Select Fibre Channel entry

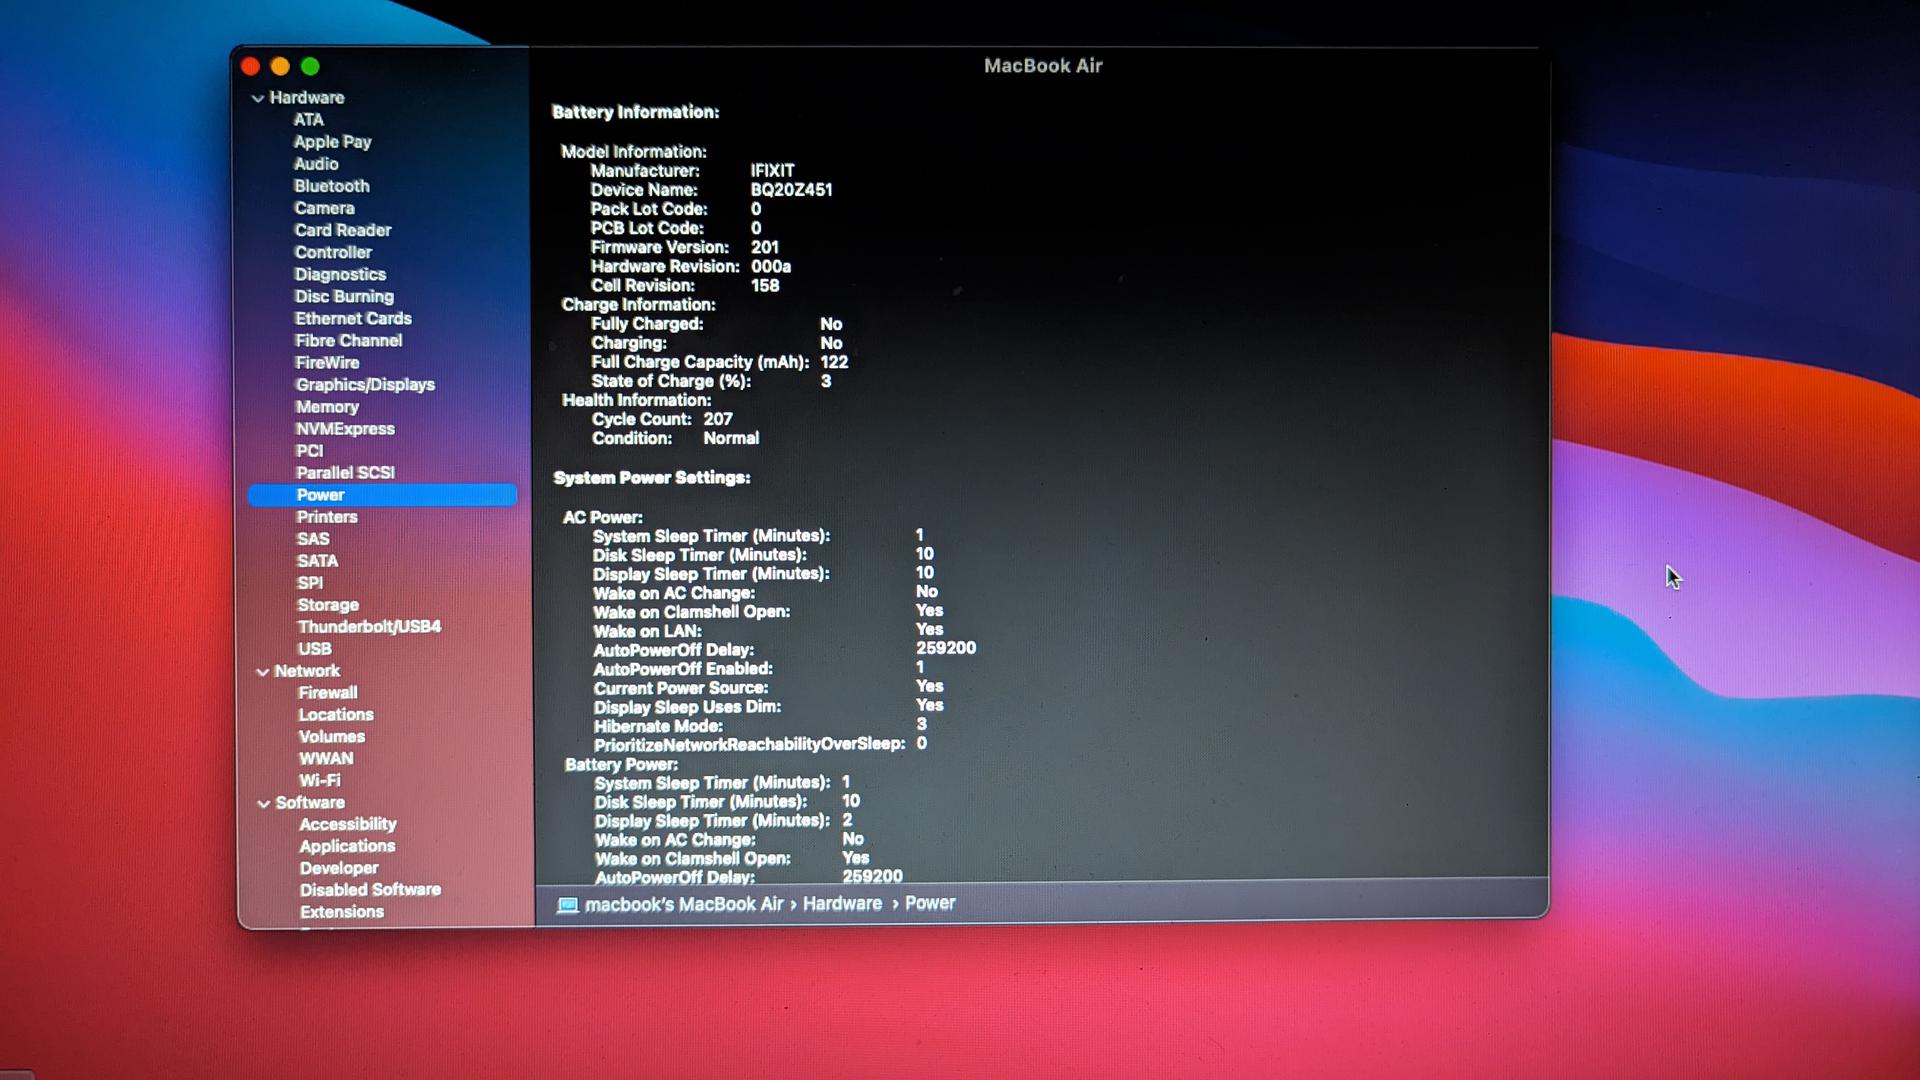(x=348, y=341)
